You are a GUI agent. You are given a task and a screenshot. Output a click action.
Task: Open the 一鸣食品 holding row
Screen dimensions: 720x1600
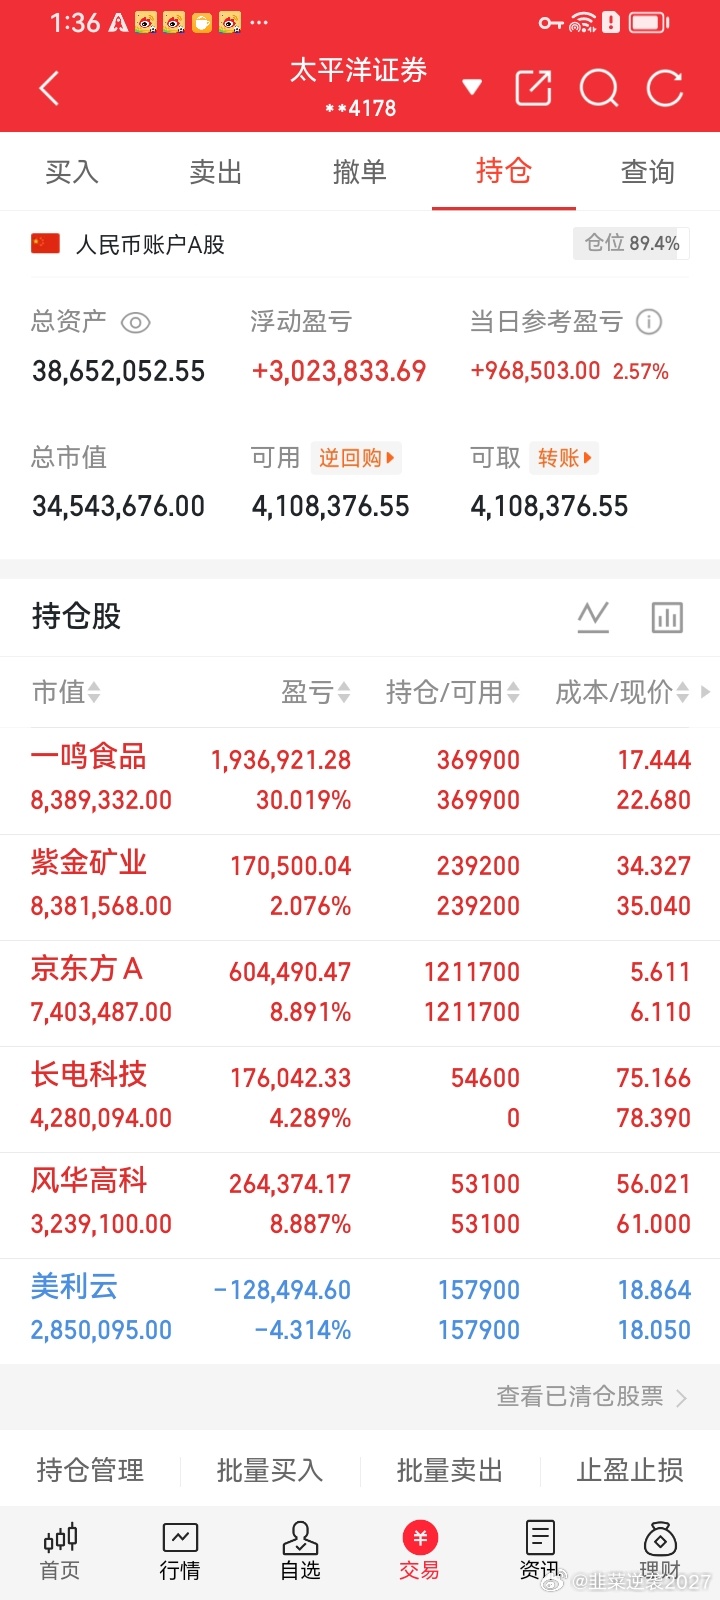tap(360, 781)
